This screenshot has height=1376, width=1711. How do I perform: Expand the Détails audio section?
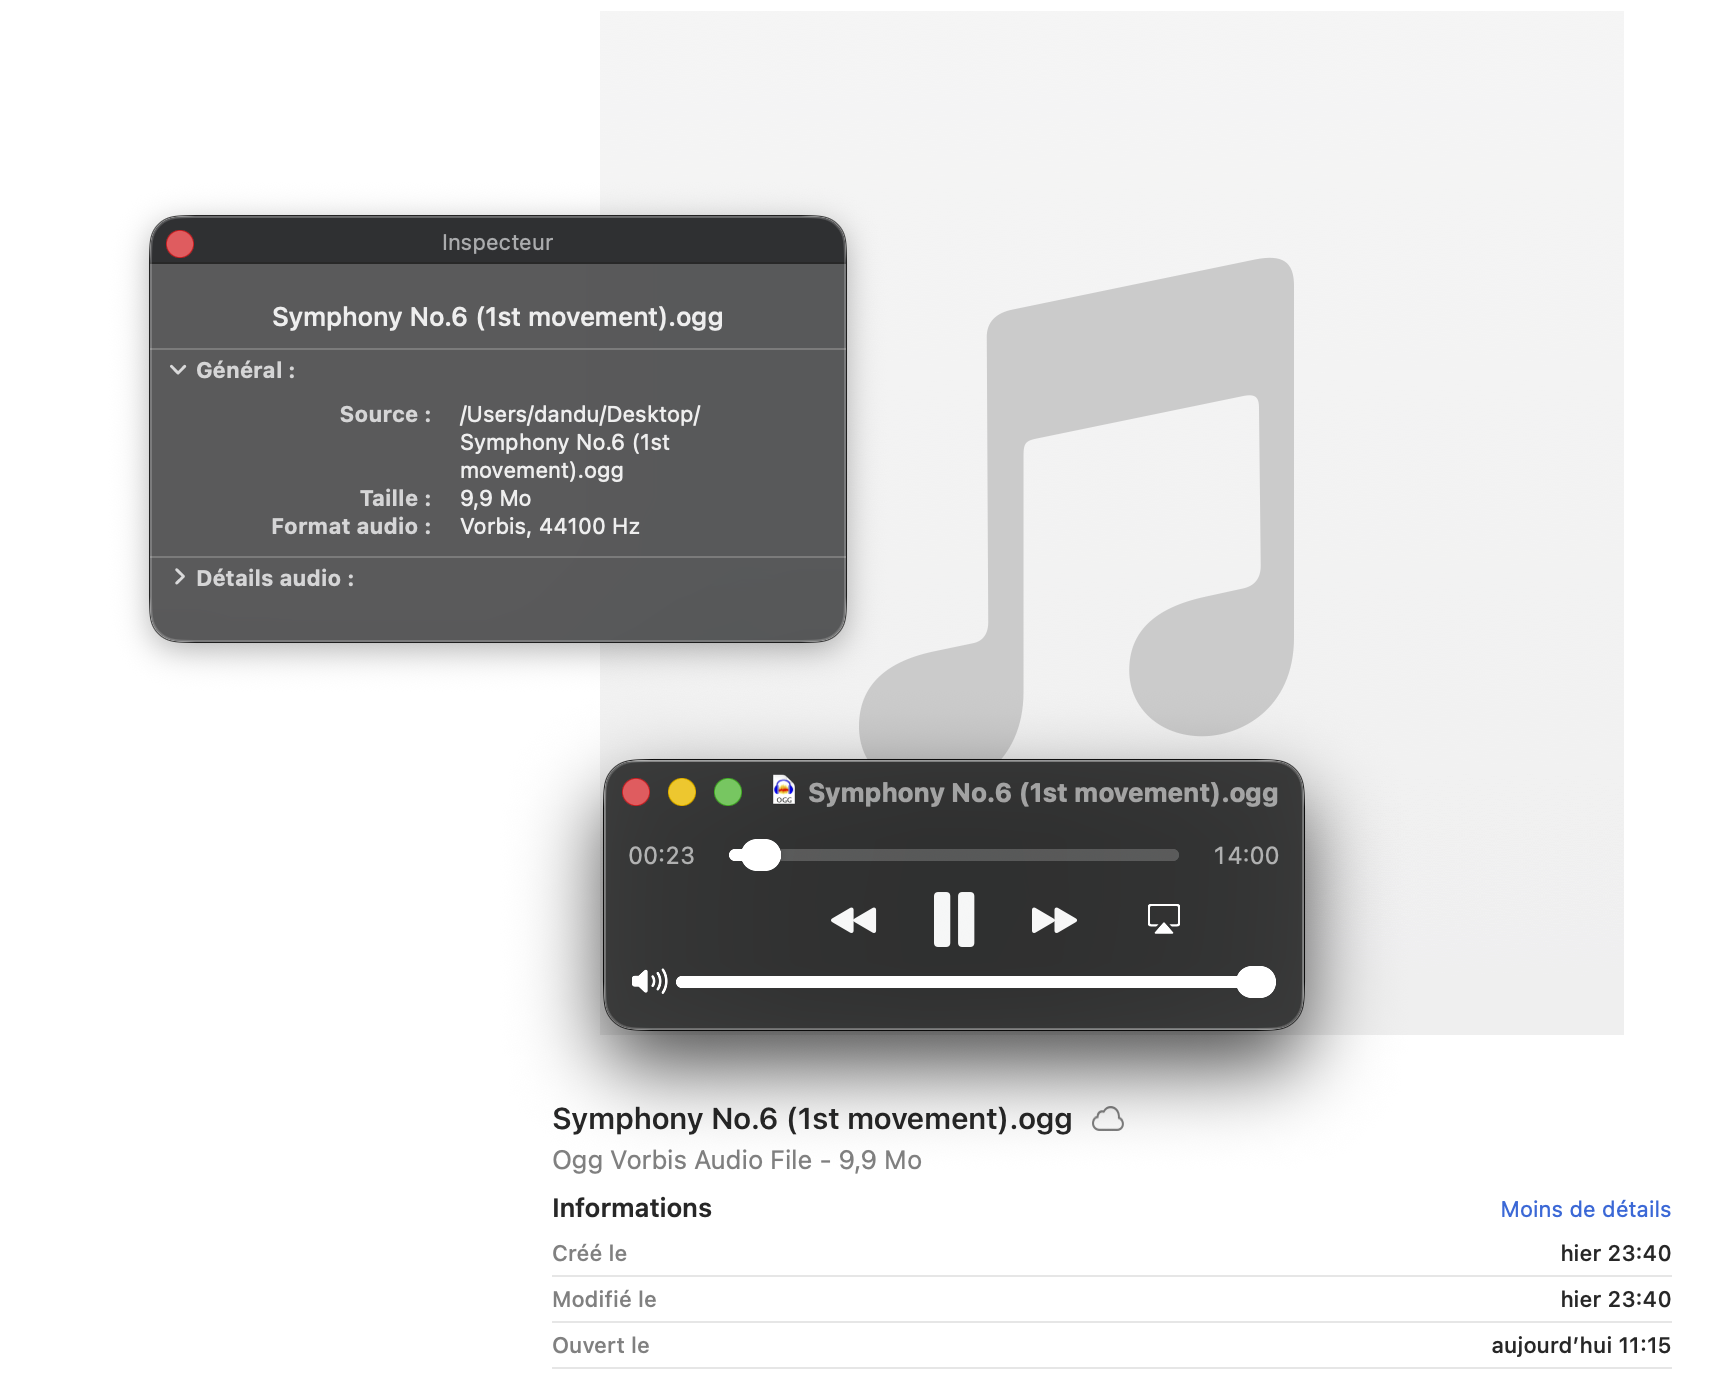coord(179,577)
